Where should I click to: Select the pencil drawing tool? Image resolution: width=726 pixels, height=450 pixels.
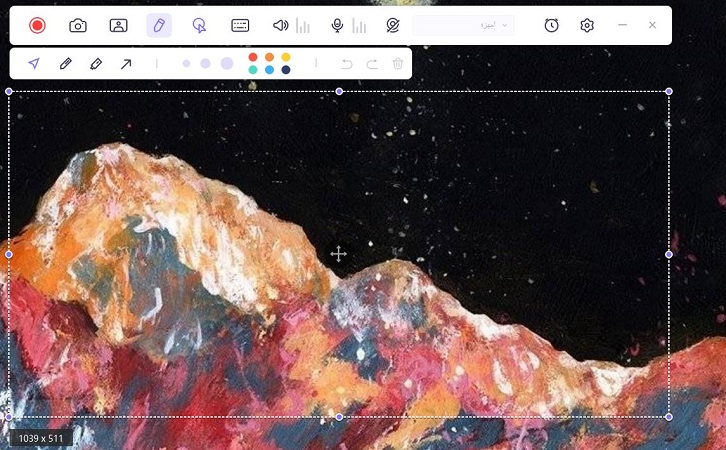click(x=65, y=63)
